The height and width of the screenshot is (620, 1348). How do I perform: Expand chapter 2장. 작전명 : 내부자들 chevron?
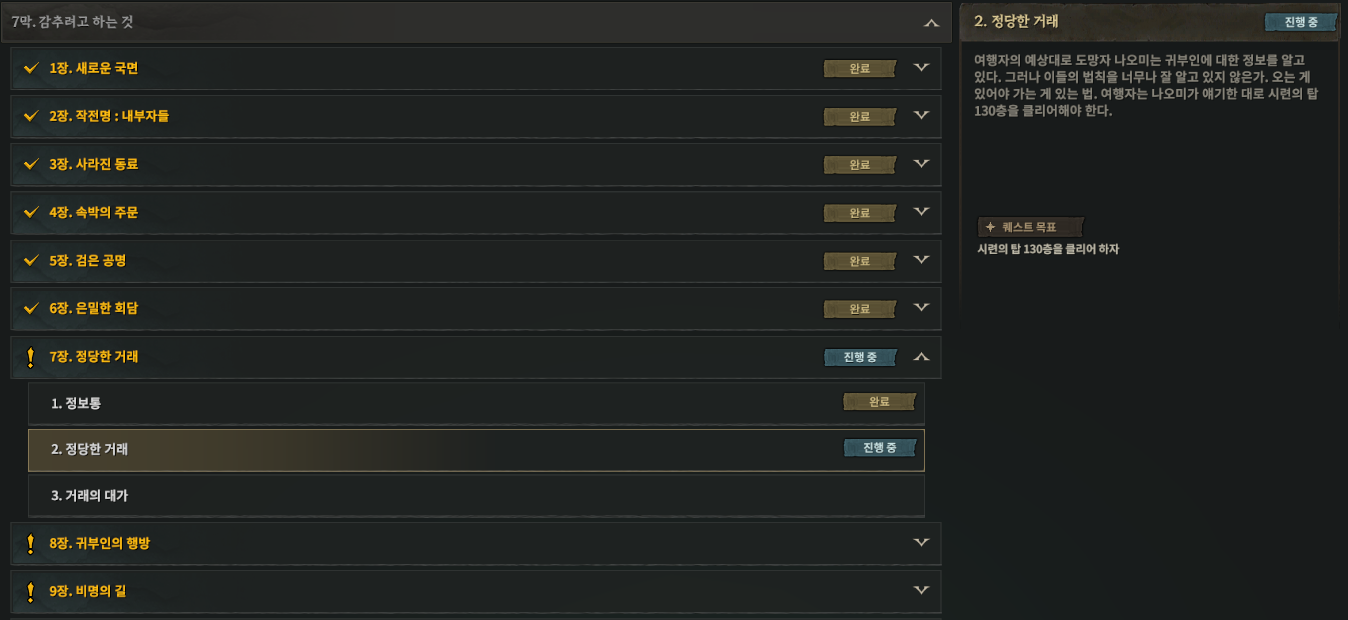(x=922, y=115)
